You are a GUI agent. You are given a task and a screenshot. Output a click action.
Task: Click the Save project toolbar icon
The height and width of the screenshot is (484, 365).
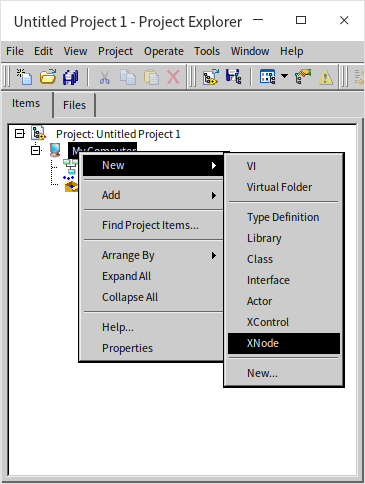[x=233, y=77]
